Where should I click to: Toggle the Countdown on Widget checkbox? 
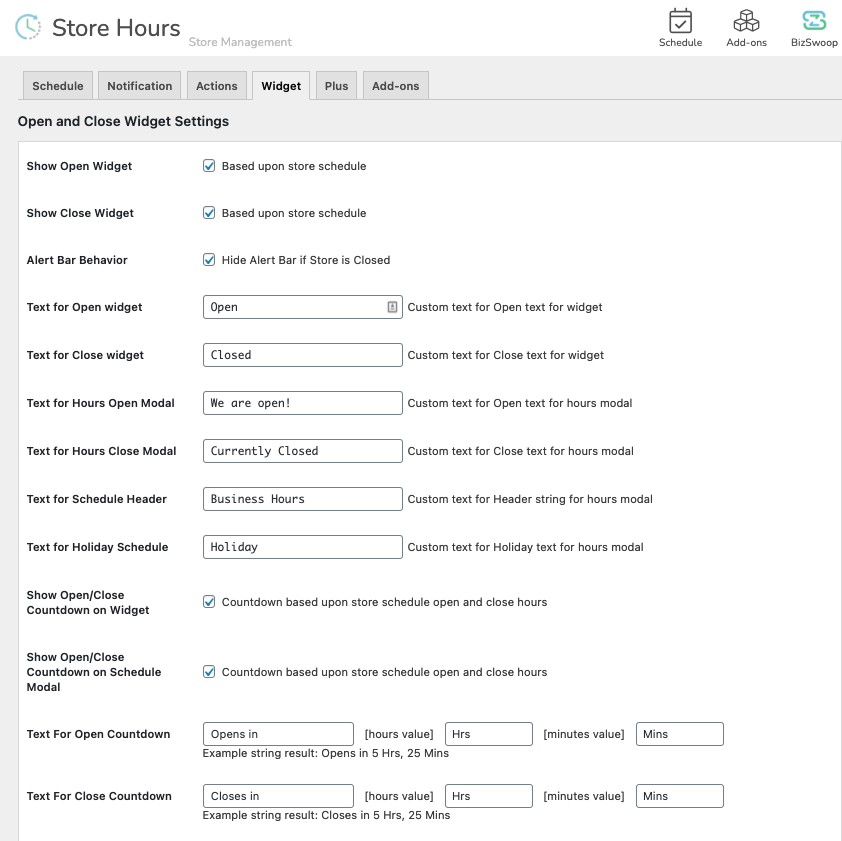point(209,602)
